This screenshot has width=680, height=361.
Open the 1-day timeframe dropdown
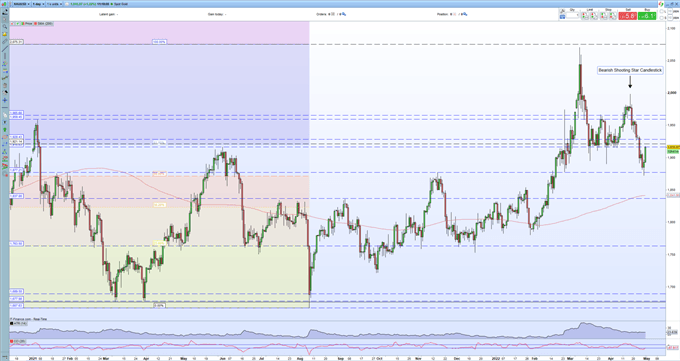click(39, 4)
